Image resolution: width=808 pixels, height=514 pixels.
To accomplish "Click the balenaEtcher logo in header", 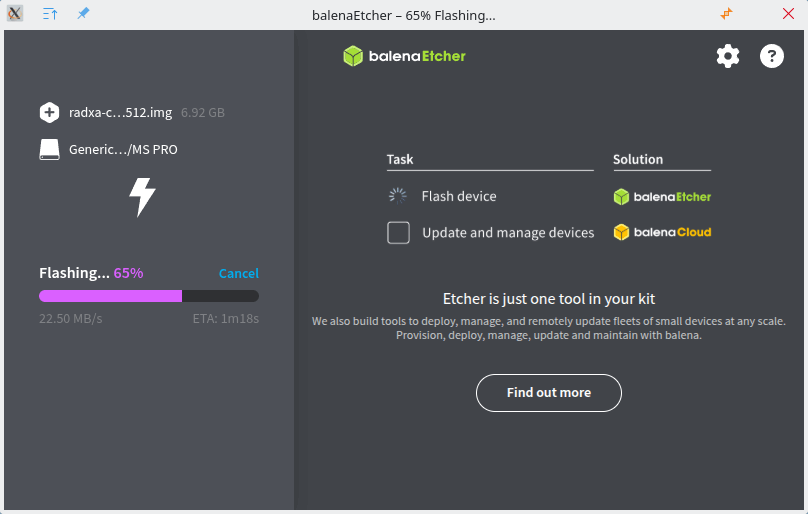I will [405, 56].
